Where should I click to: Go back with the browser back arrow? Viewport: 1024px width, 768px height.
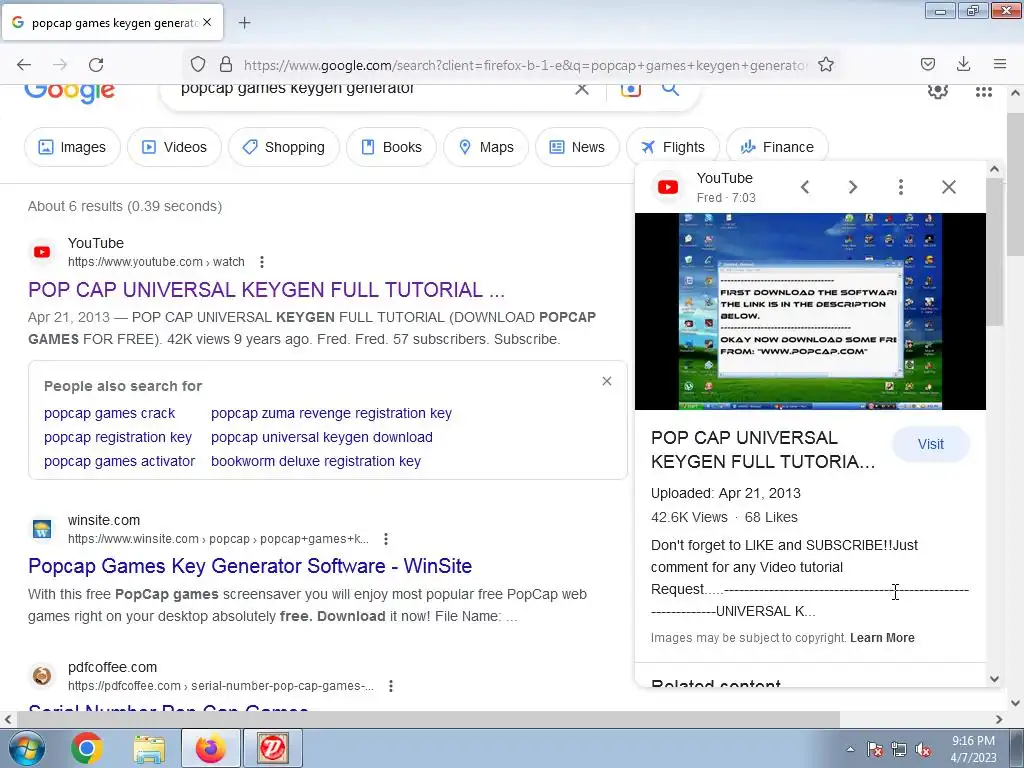click(x=24, y=64)
